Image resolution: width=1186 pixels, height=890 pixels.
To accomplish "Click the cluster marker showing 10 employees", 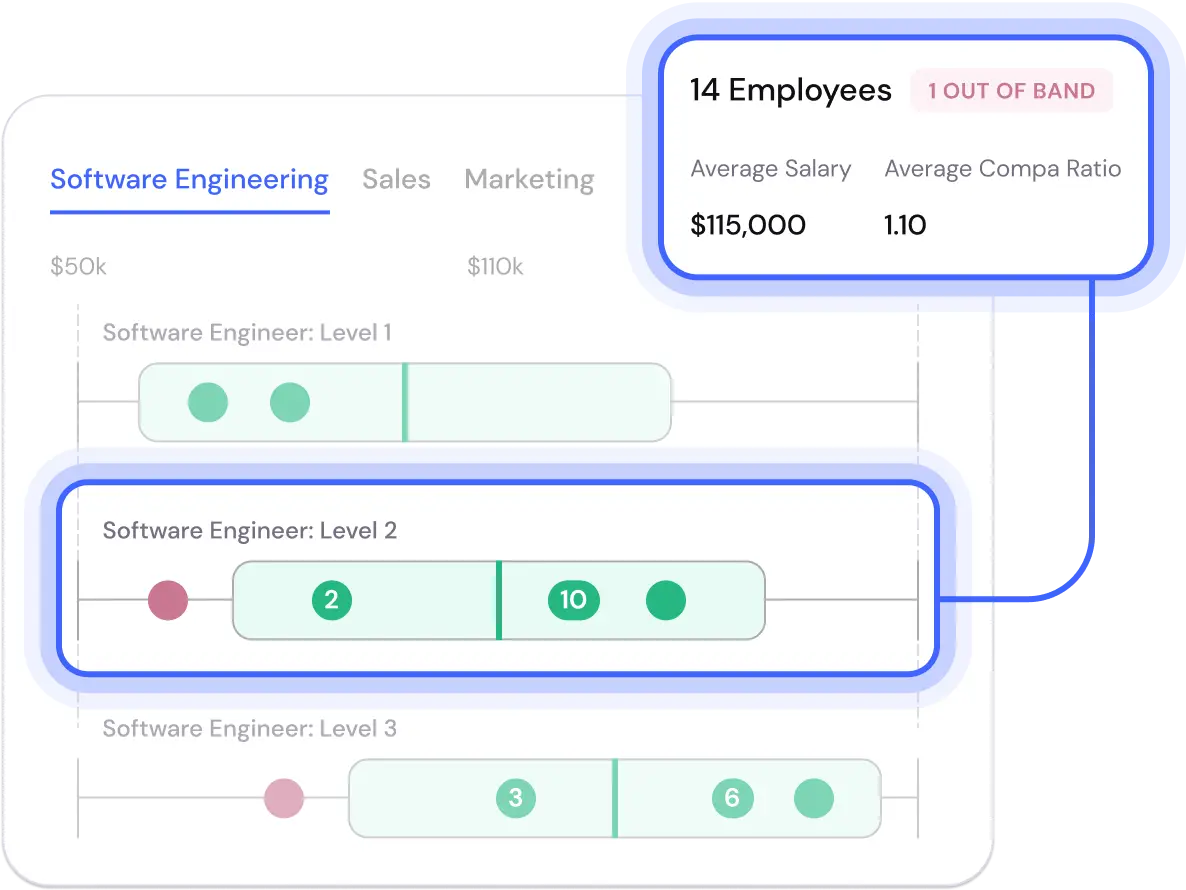I will (573, 601).
